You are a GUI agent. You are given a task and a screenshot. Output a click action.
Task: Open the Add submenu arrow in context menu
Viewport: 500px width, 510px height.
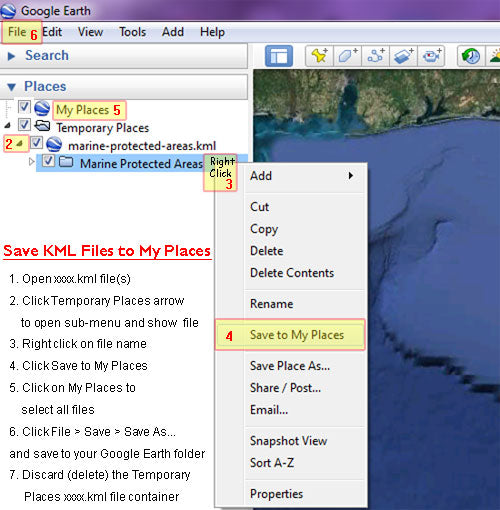[350, 176]
